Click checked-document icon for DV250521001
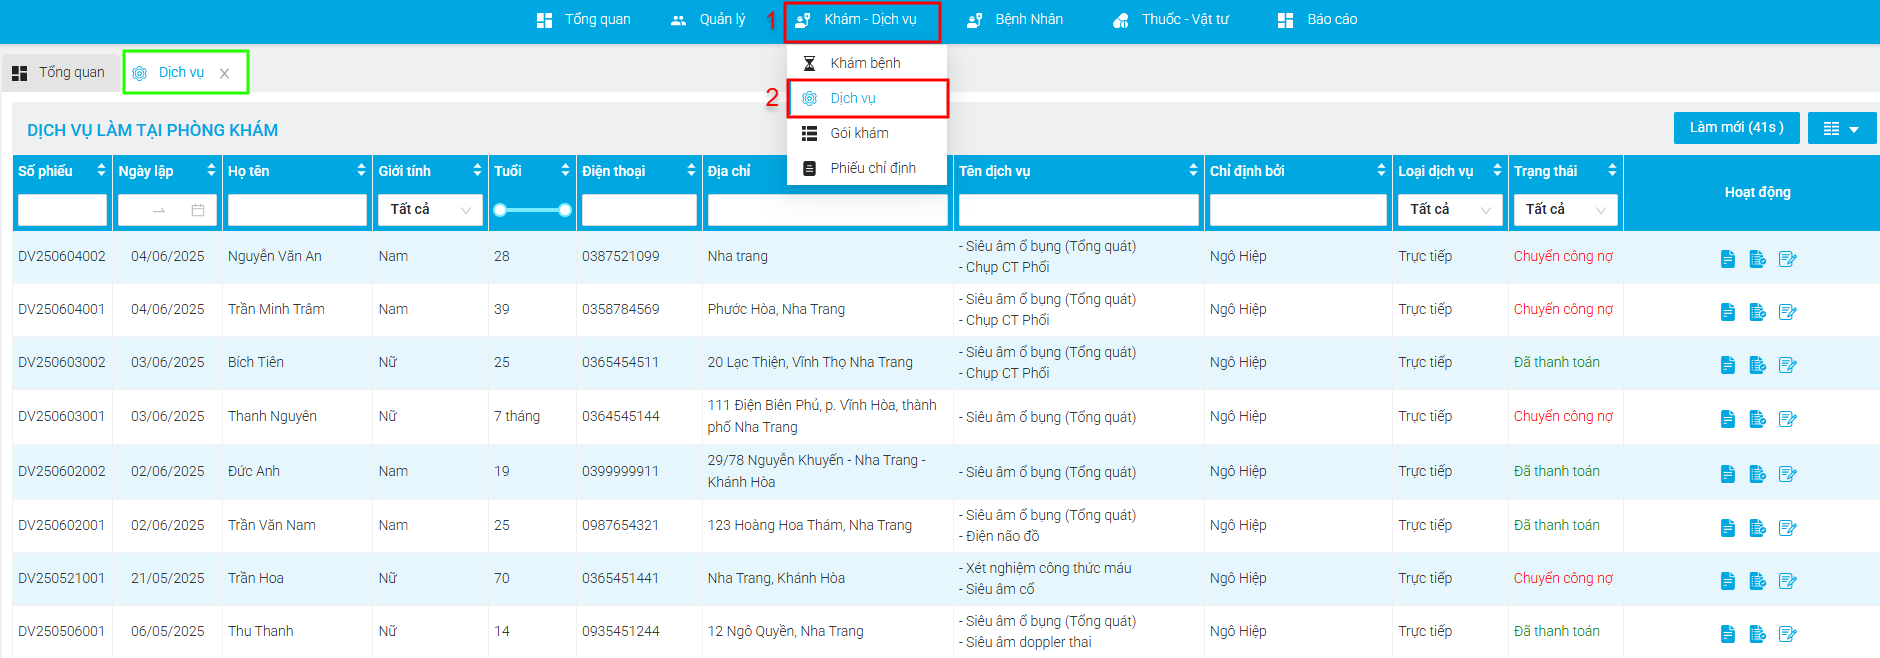This screenshot has width=1880, height=658. click(x=1757, y=581)
